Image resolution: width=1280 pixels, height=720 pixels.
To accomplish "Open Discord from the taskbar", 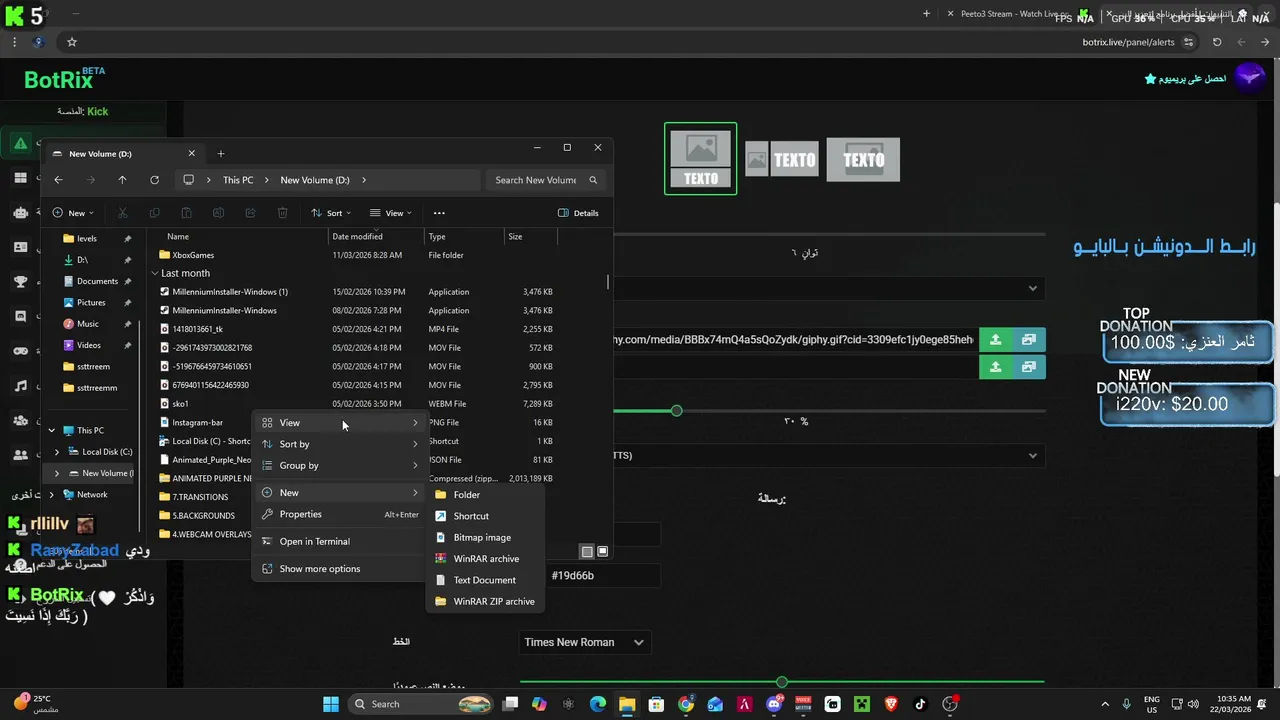I will pyautogui.click(x=774, y=704).
